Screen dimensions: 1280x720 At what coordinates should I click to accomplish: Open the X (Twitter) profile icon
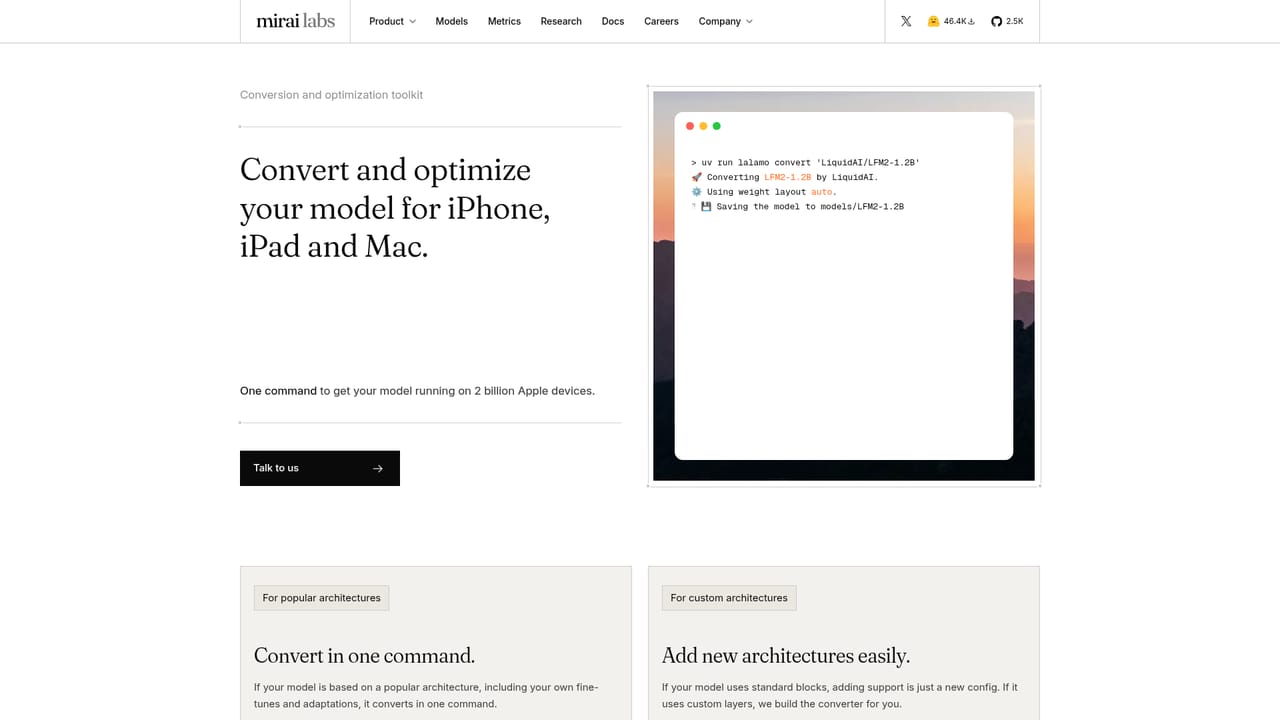pyautogui.click(x=906, y=21)
